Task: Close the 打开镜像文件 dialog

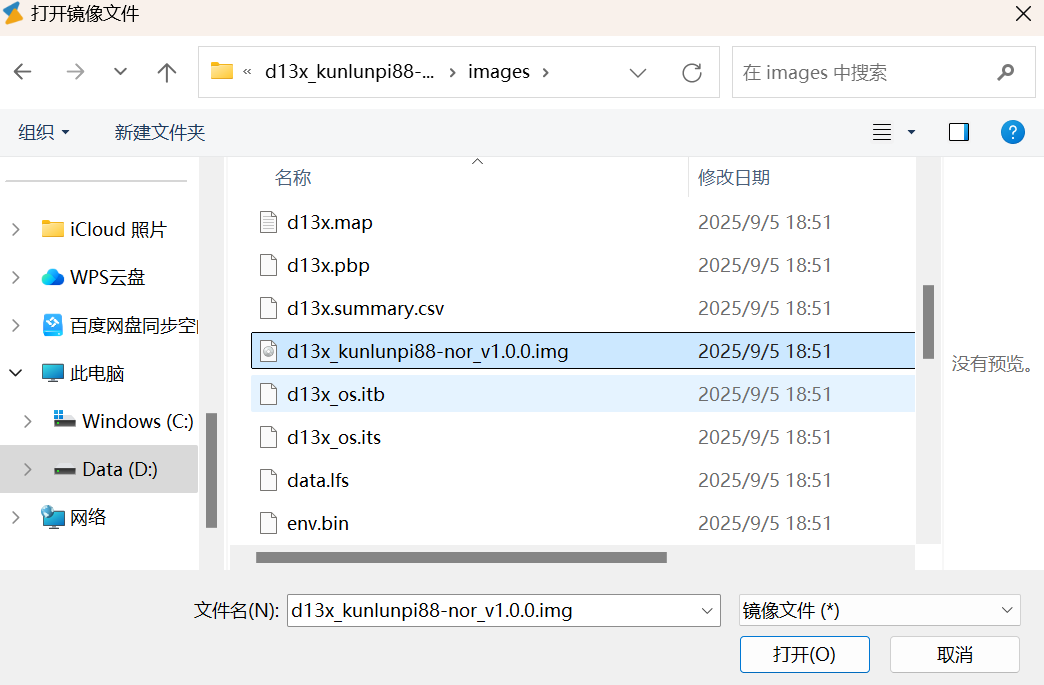Action: click(x=1023, y=13)
